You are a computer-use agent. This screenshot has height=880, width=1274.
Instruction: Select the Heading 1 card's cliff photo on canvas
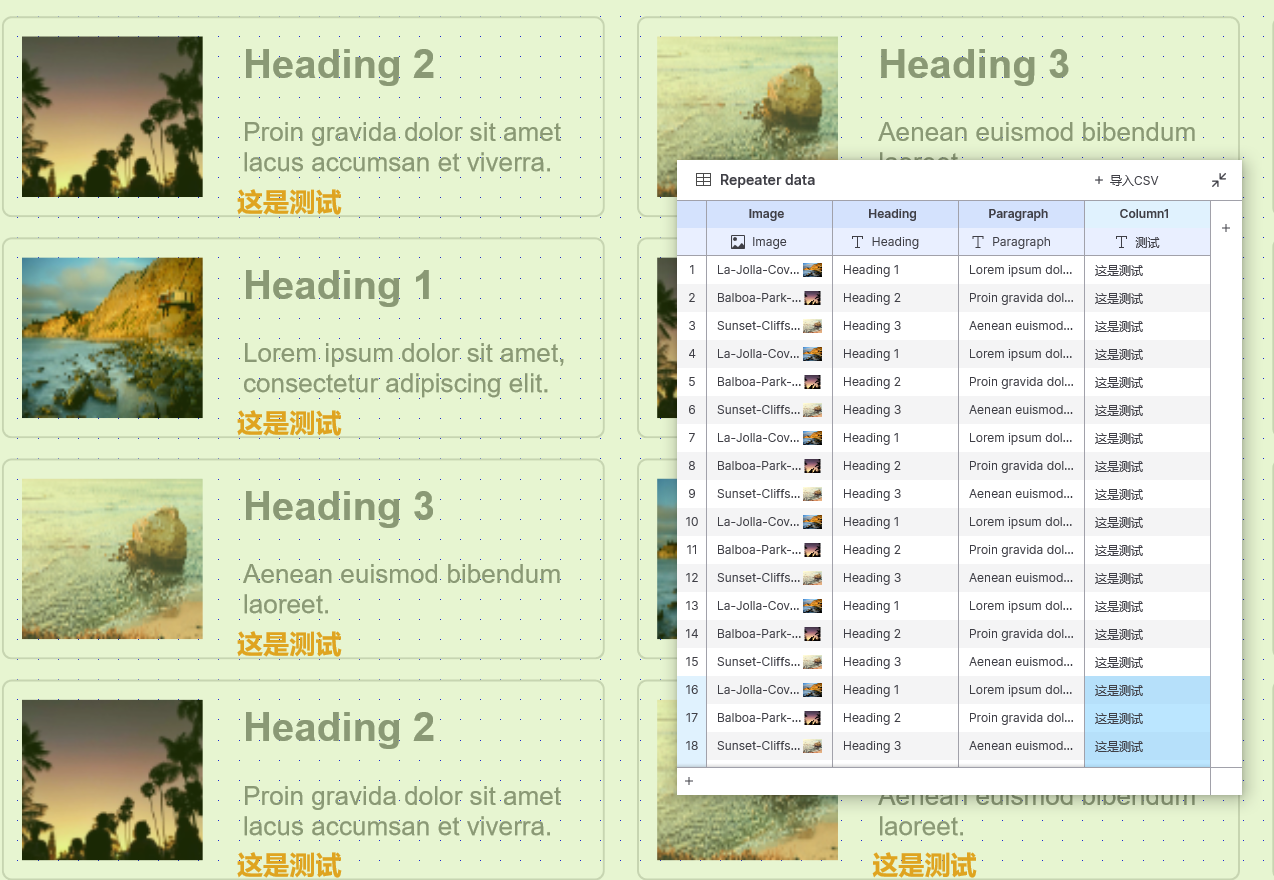pyautogui.click(x=112, y=338)
